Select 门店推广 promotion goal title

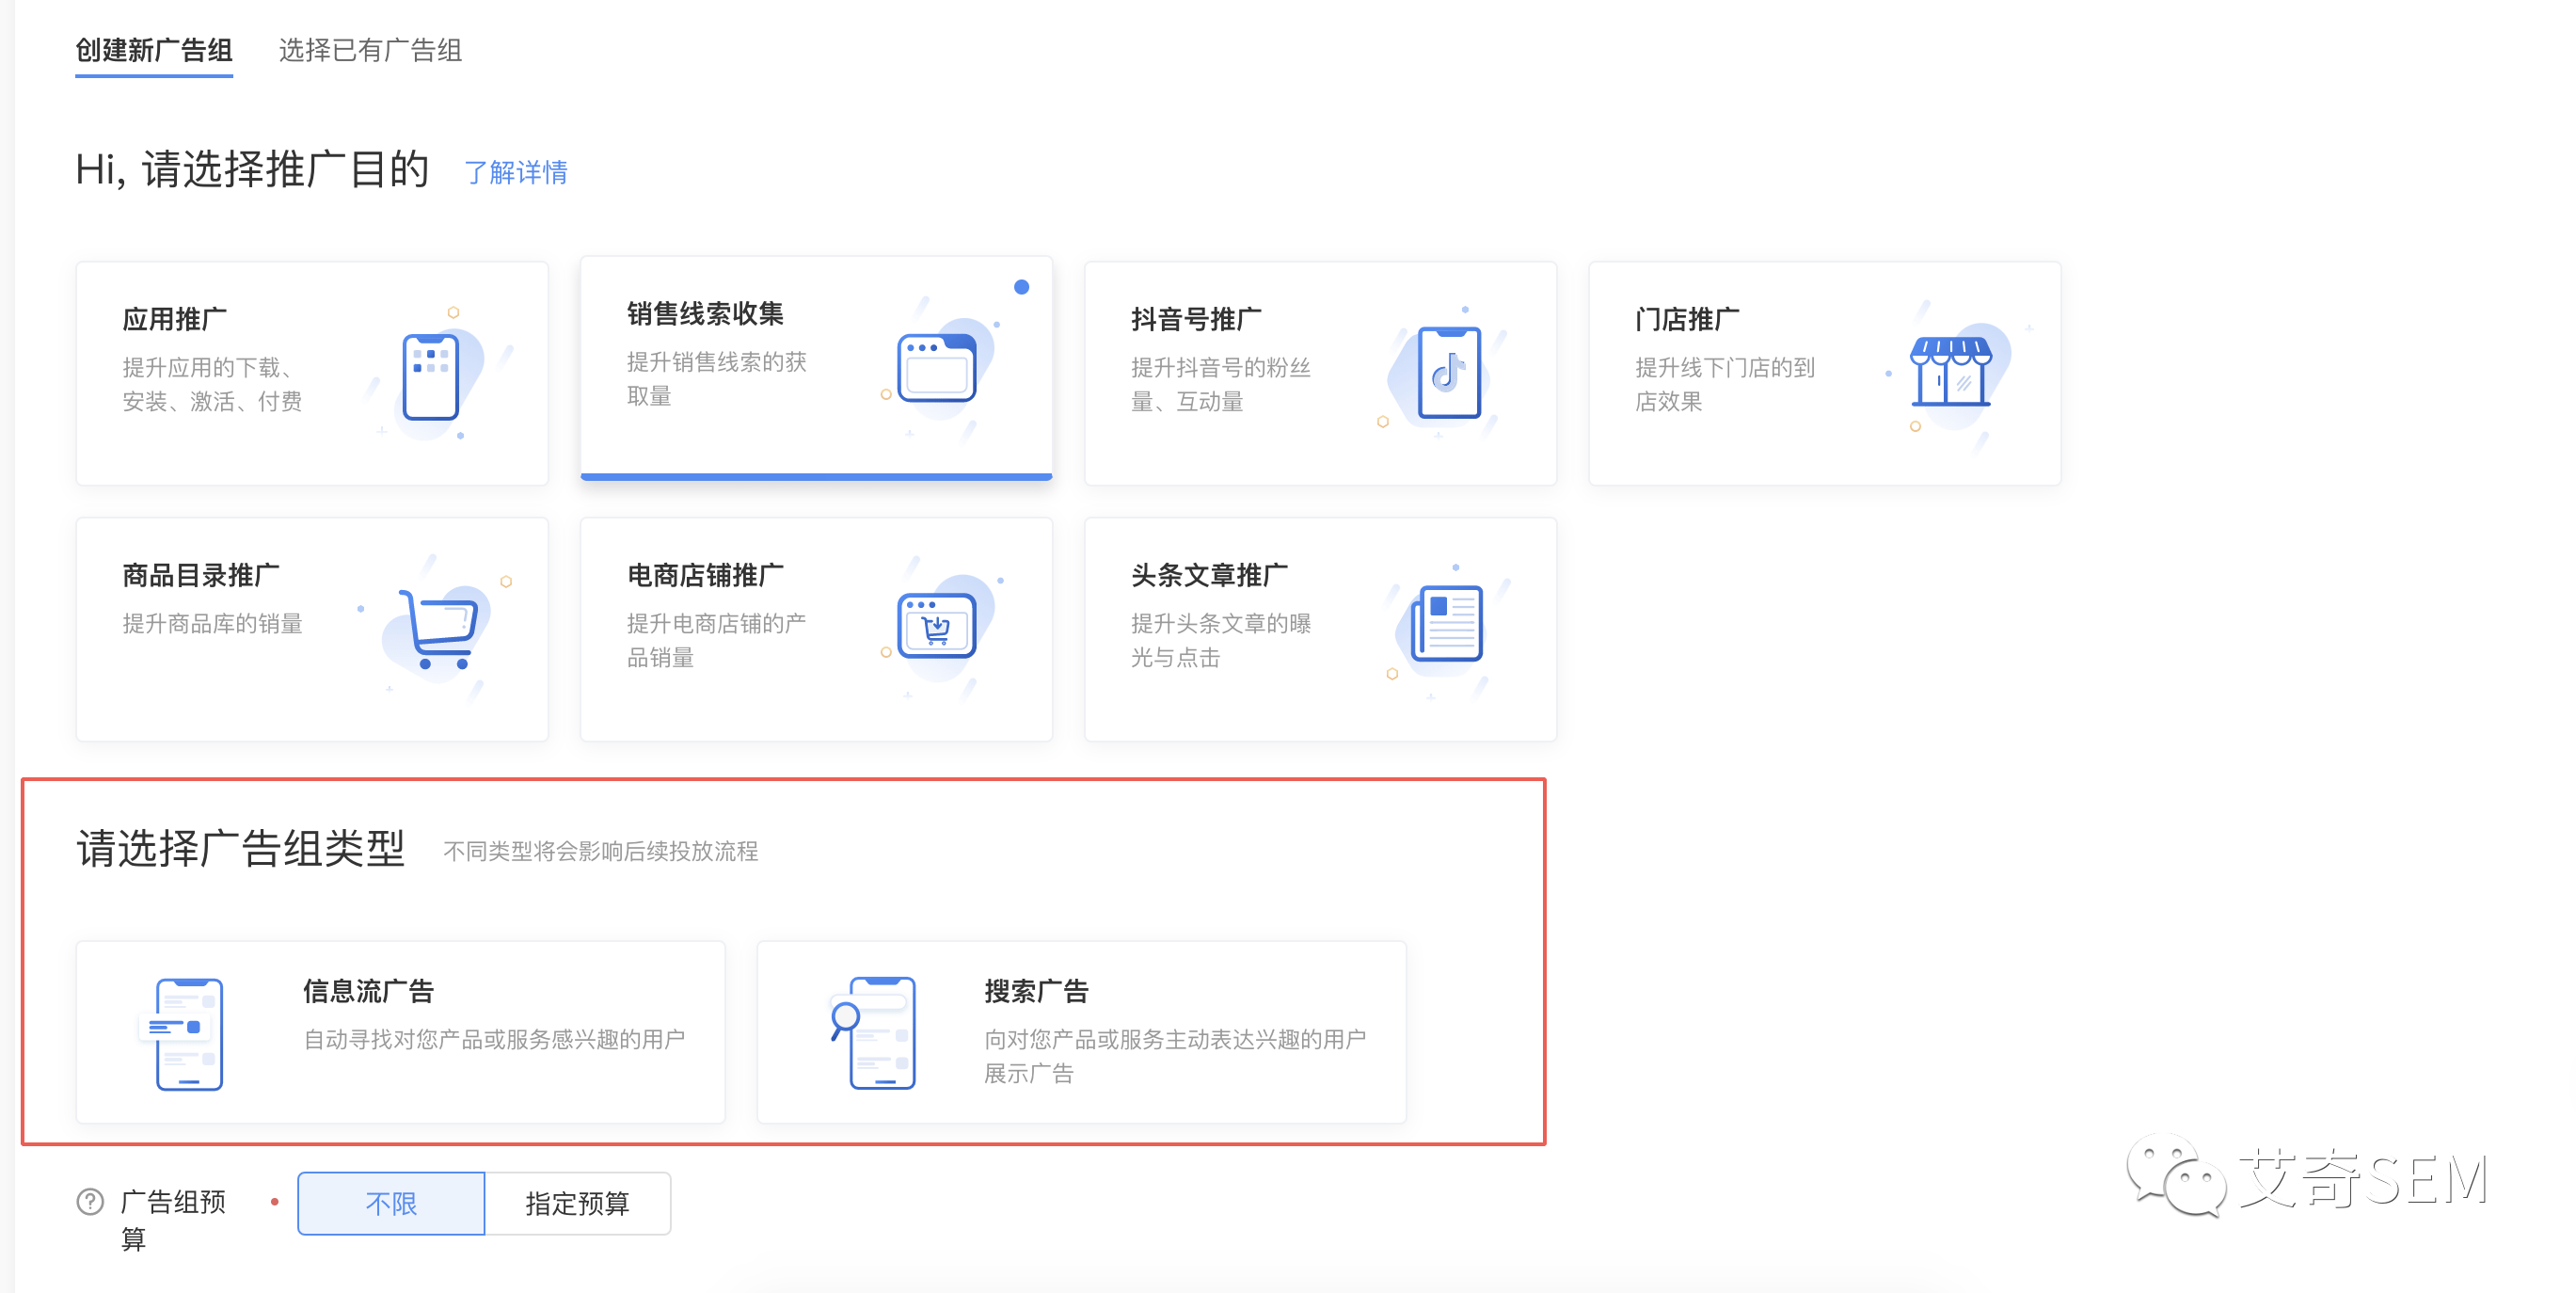(x=1687, y=319)
